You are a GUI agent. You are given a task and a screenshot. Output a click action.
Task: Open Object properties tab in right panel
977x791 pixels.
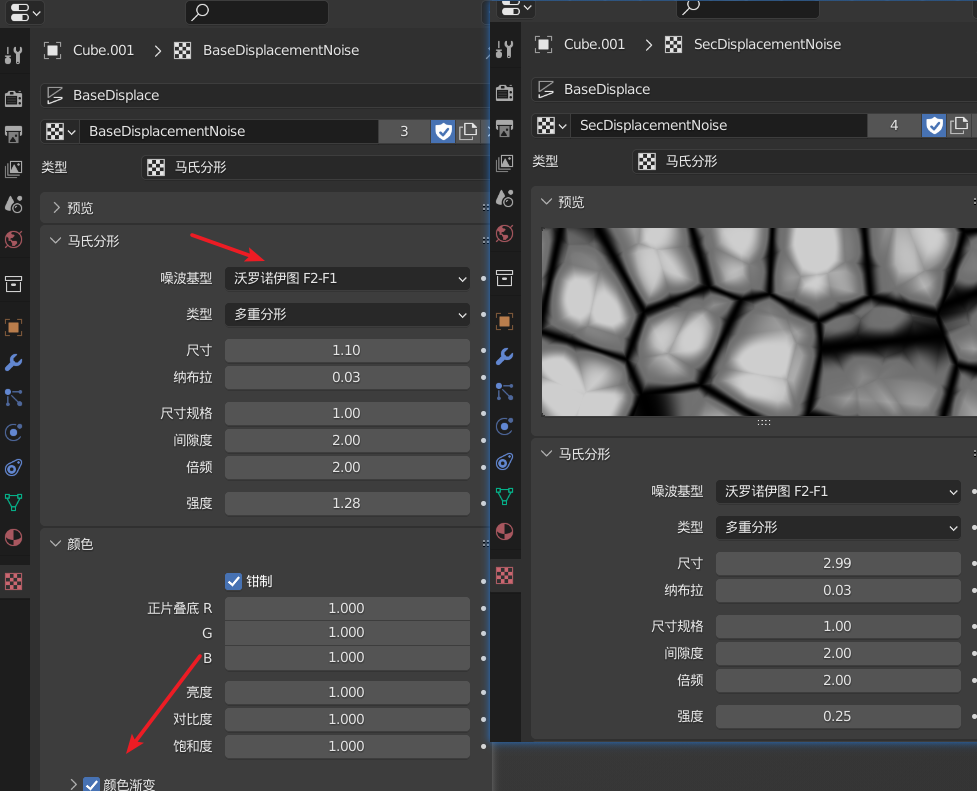coord(505,321)
